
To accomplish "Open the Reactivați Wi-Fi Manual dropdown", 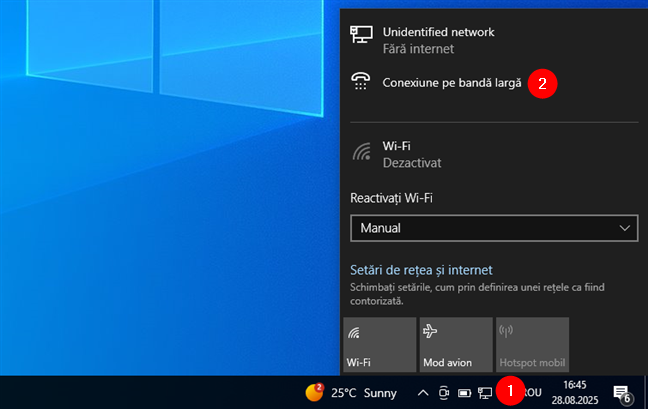I will tap(494, 228).
